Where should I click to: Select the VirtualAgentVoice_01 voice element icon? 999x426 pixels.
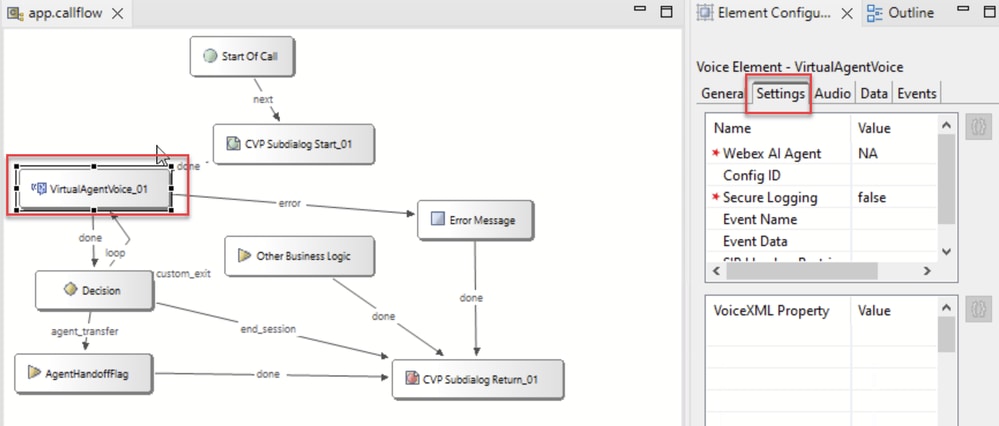click(39, 188)
